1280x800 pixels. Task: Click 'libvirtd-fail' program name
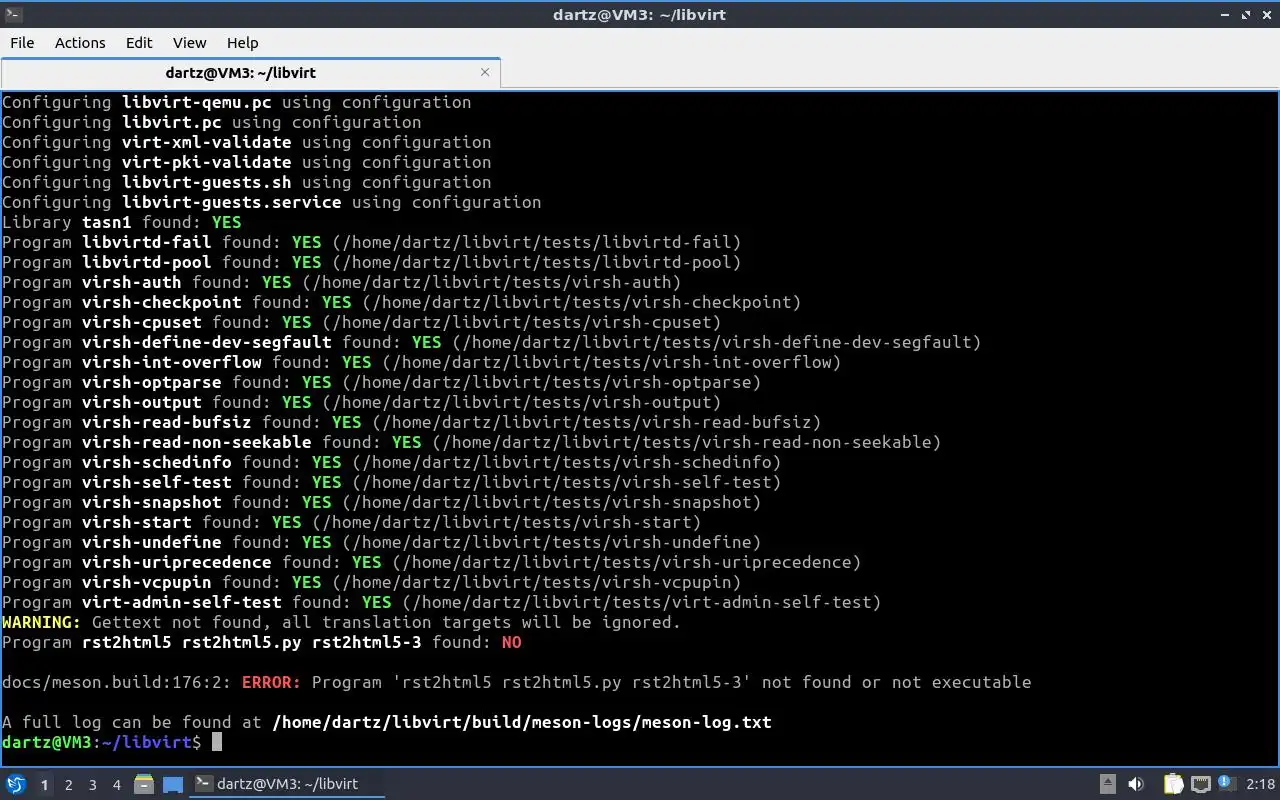(146, 242)
